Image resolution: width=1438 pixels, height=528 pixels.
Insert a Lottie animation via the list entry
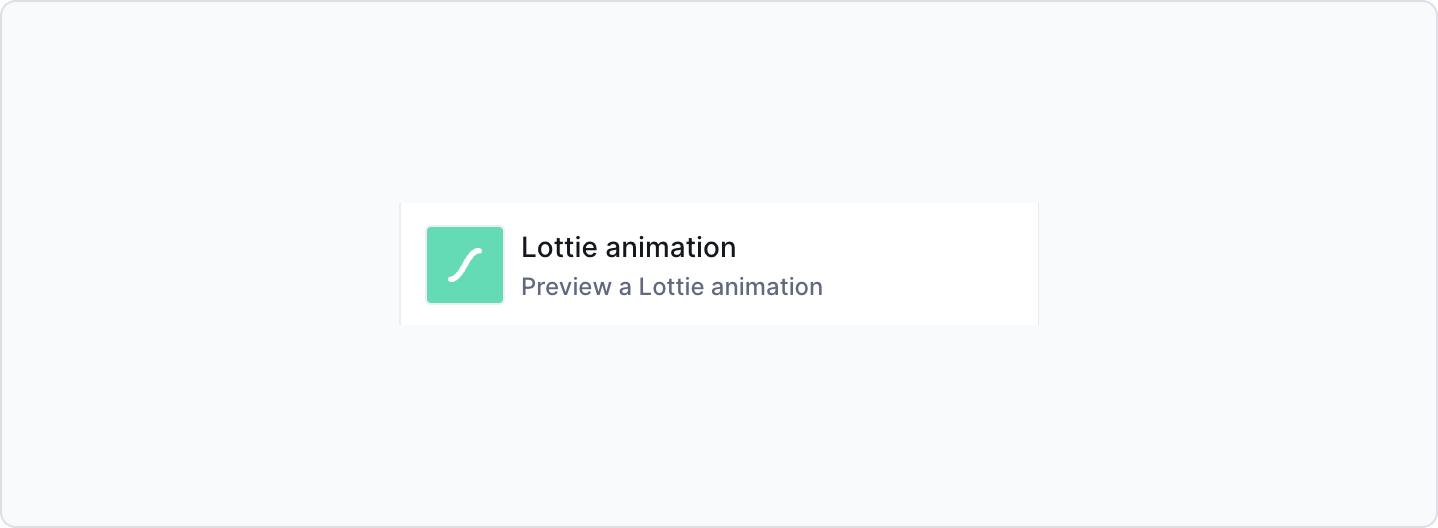coord(719,264)
